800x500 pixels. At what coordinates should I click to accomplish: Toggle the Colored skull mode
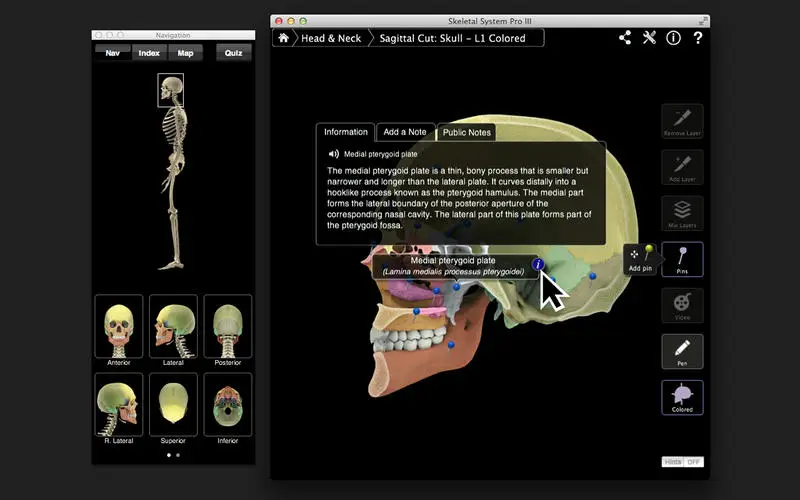pos(682,397)
